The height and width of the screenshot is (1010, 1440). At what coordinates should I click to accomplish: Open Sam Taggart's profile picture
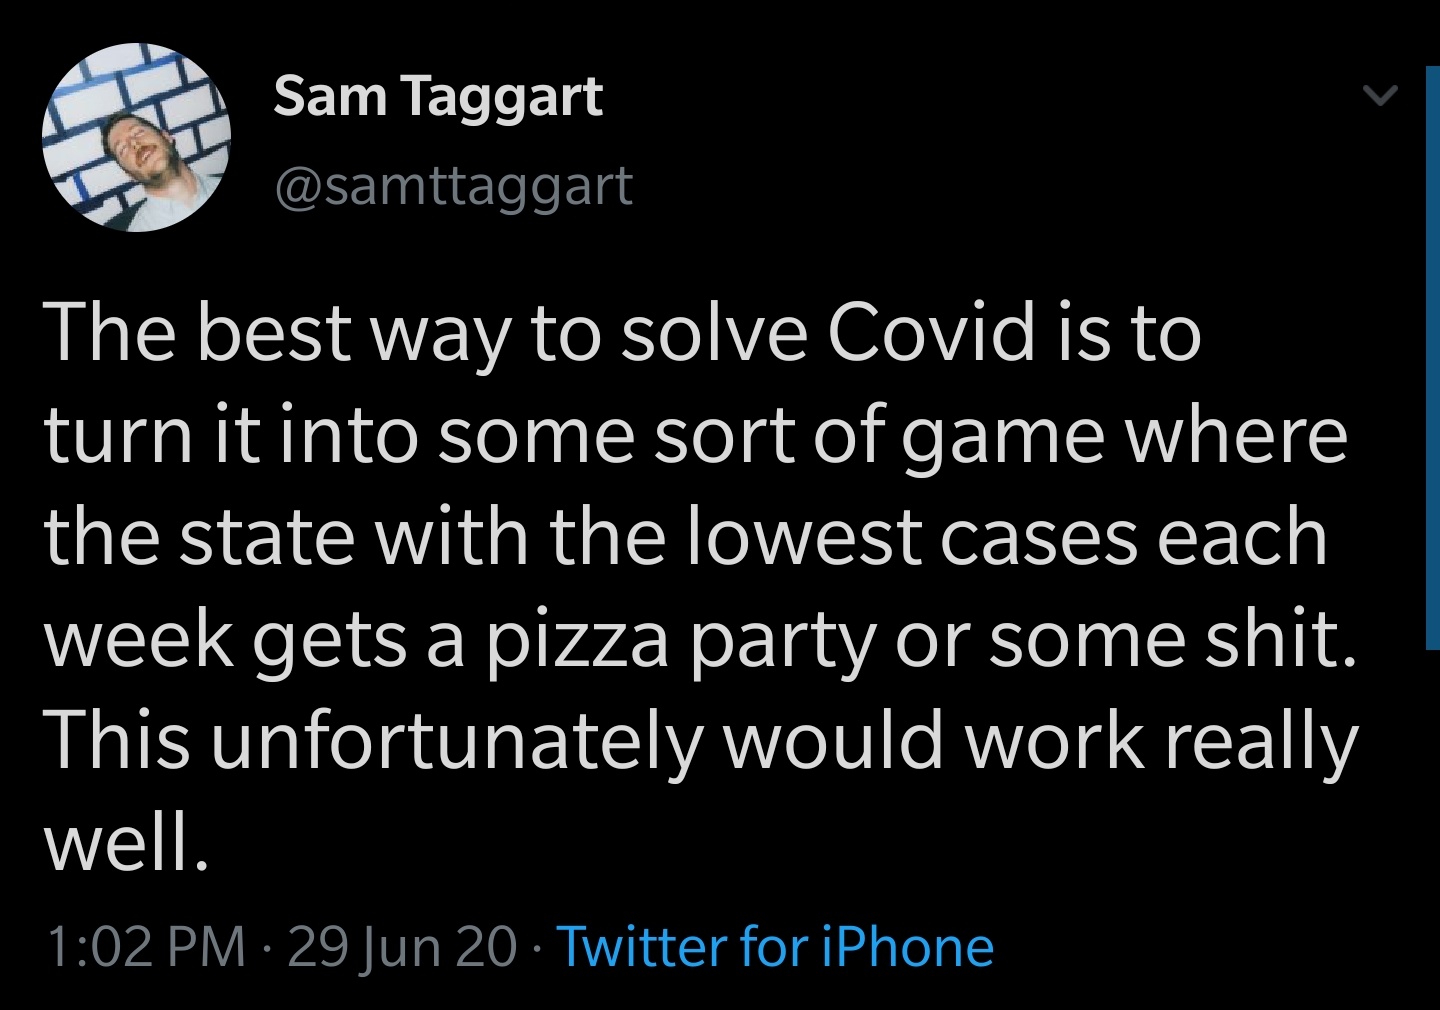[x=136, y=138]
